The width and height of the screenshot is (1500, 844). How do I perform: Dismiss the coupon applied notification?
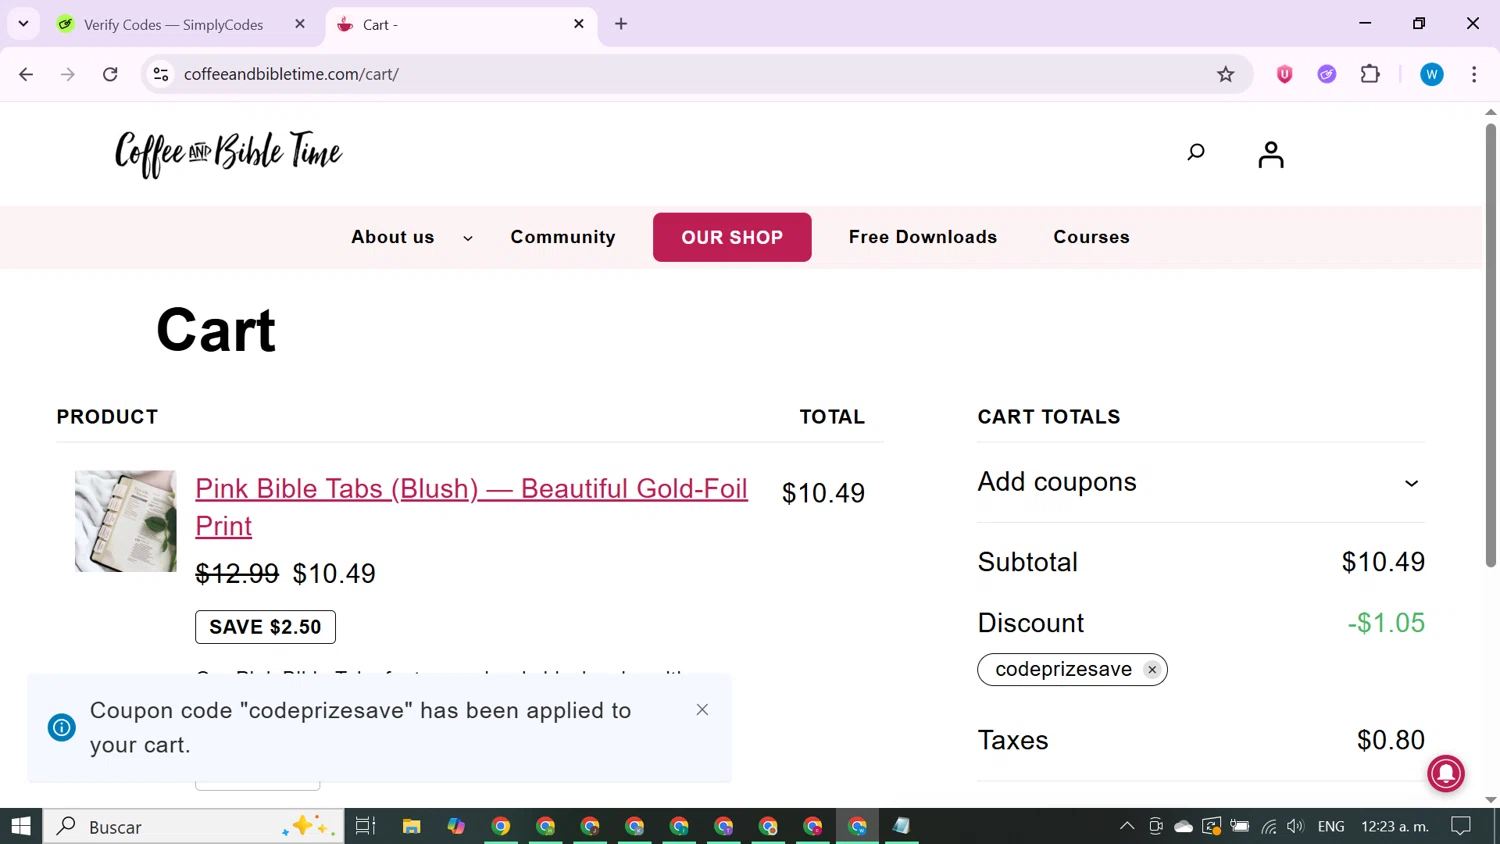point(702,710)
